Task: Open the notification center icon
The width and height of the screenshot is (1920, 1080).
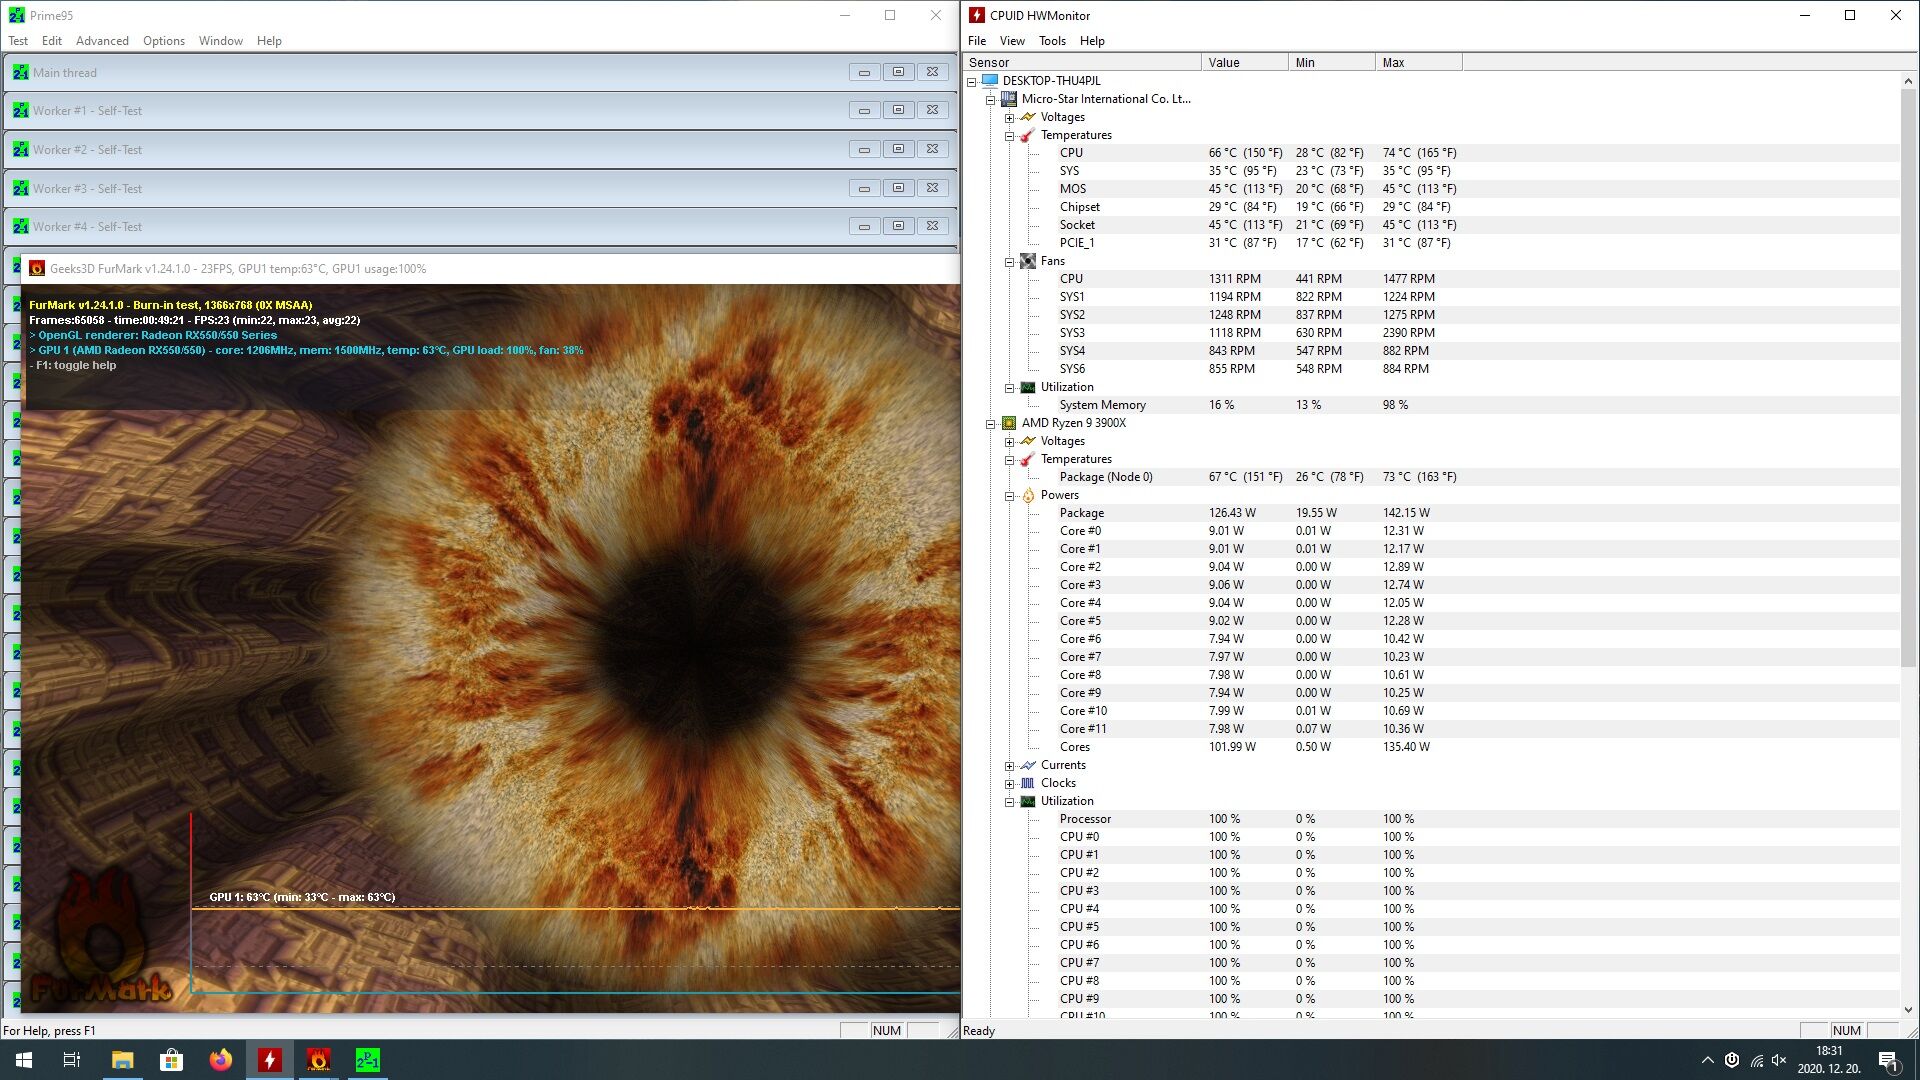Action: click(1888, 1060)
